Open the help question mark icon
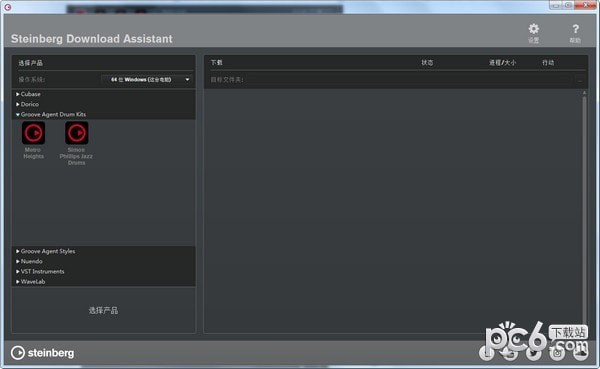The width and height of the screenshot is (600, 369). click(x=575, y=29)
